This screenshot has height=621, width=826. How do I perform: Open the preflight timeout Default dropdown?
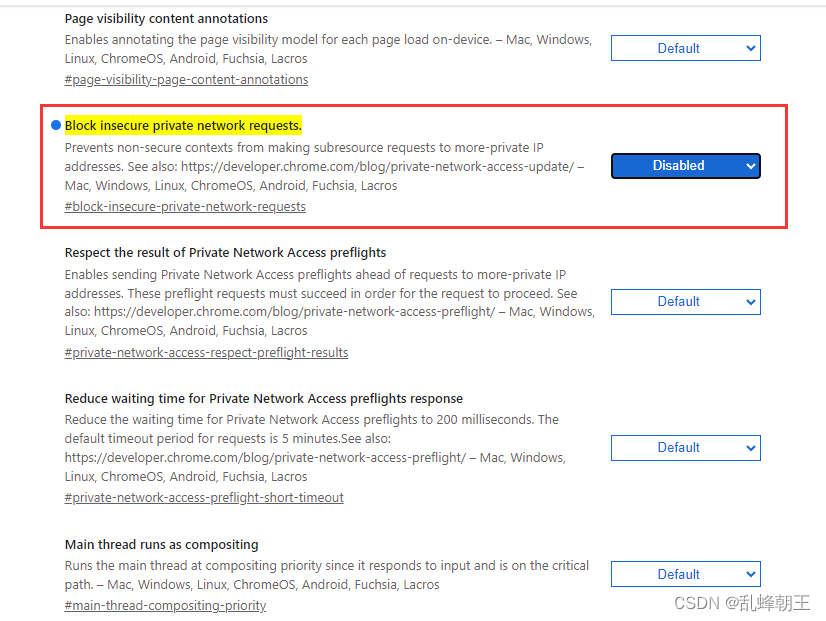coord(685,448)
